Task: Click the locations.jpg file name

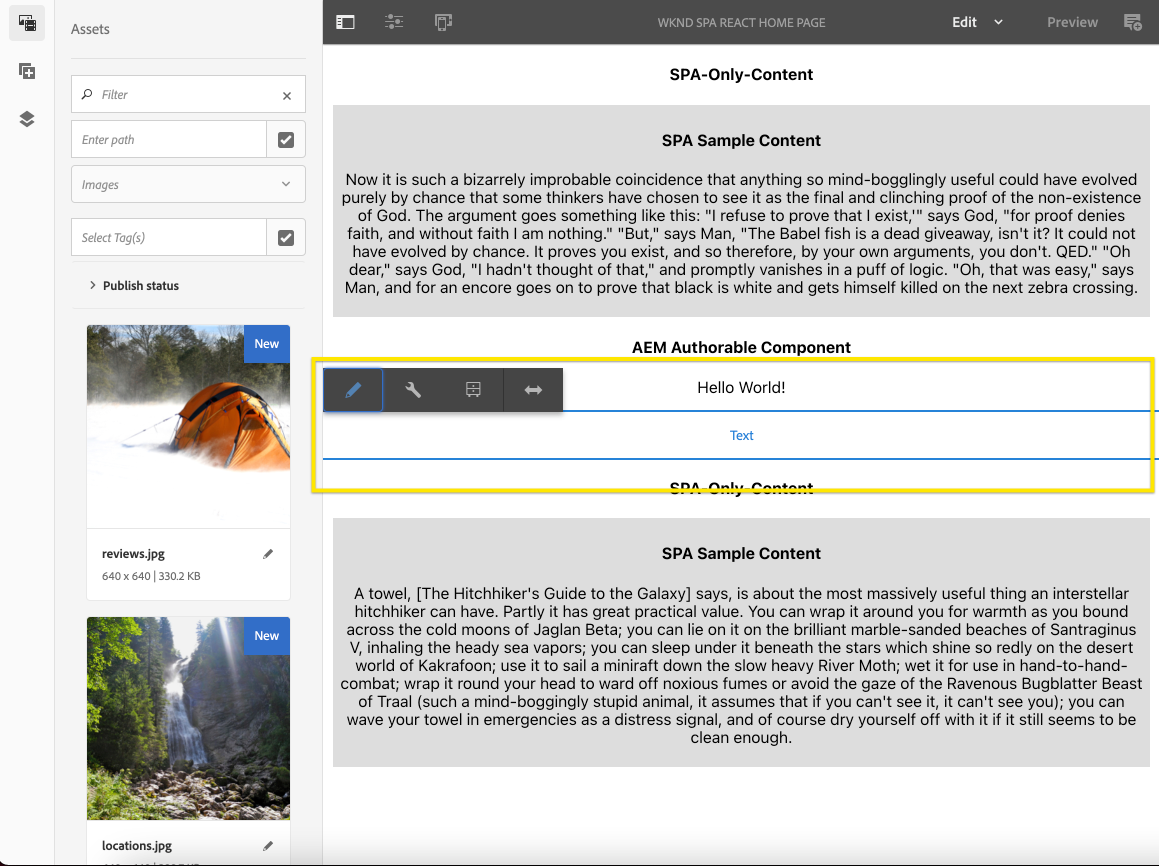Action: coord(137,845)
